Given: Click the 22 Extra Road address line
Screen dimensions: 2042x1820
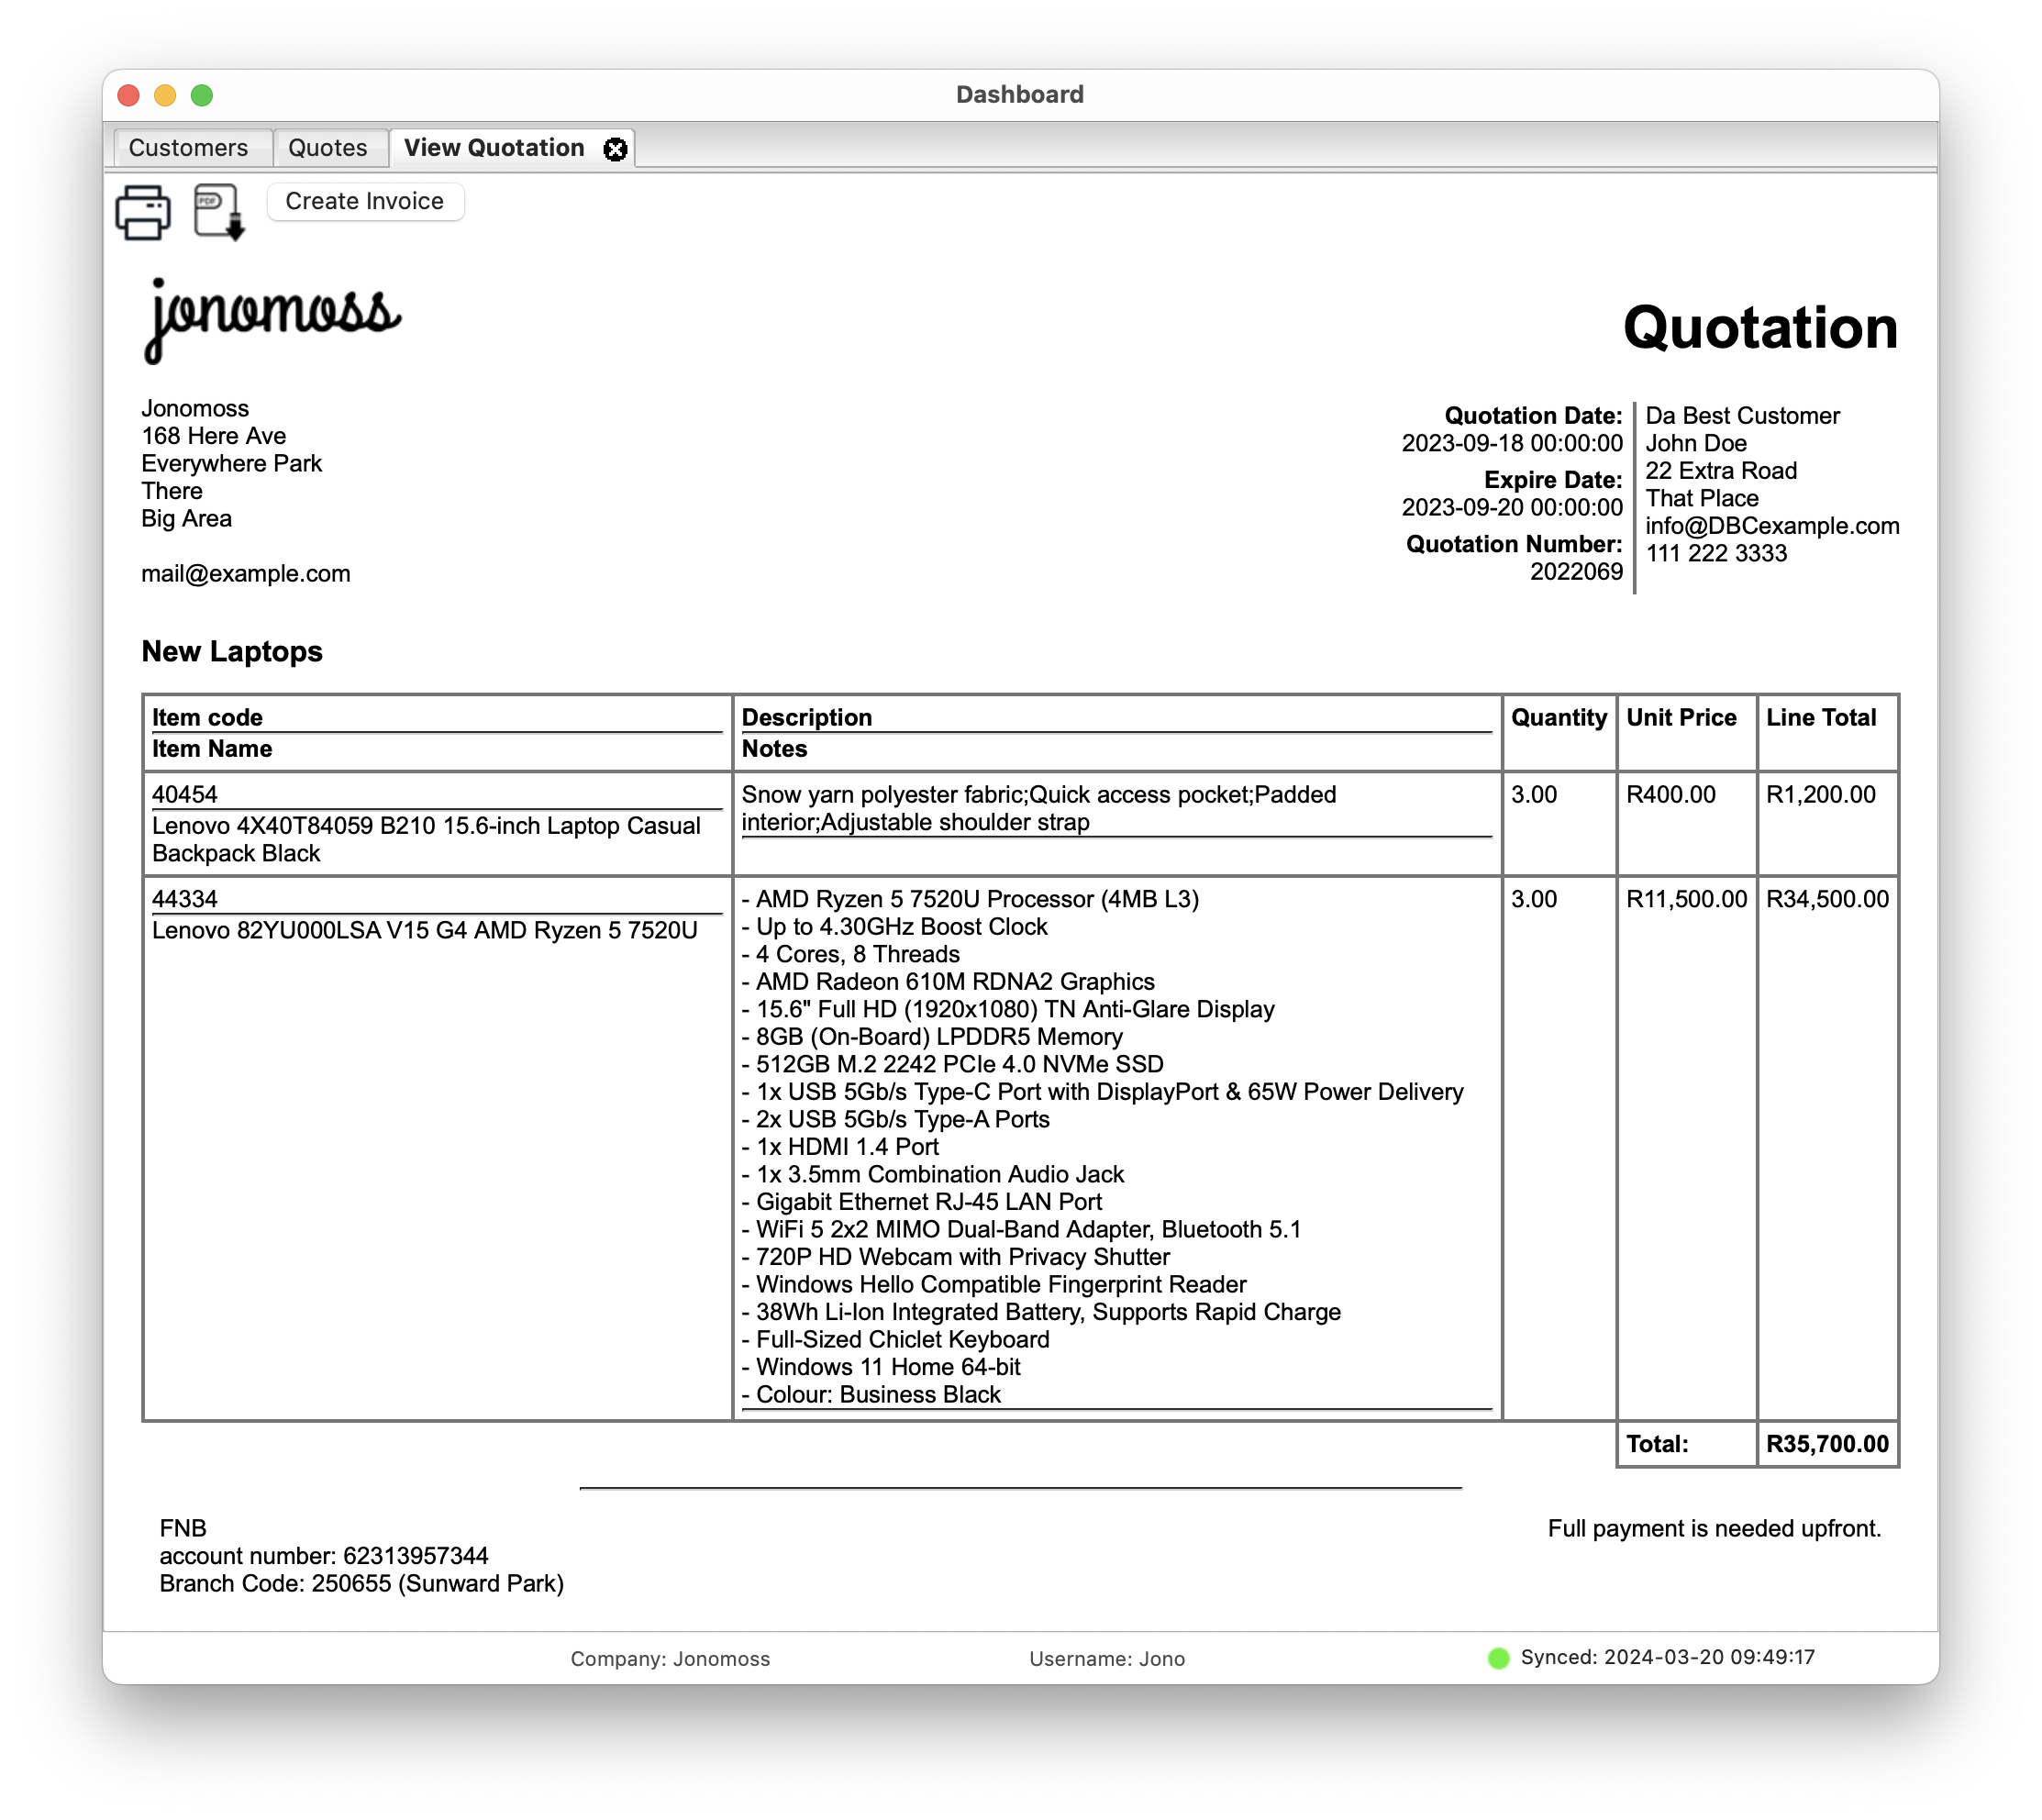Looking at the screenshot, I should point(1721,470).
